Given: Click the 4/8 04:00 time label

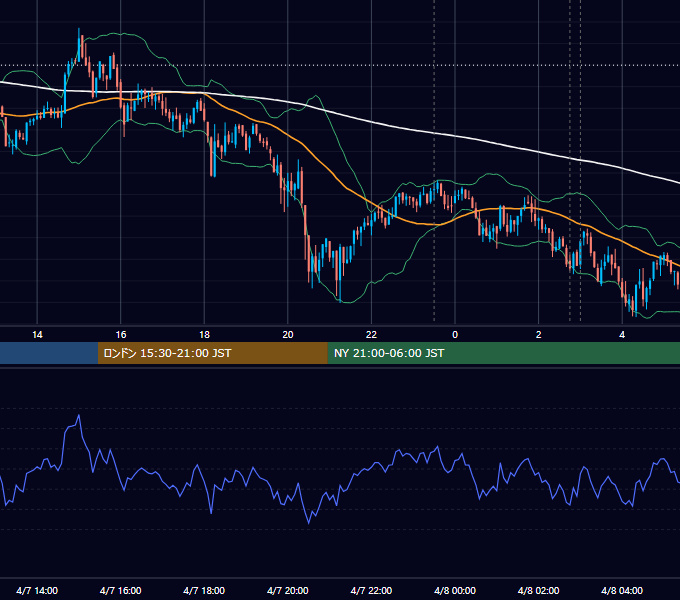Looking at the screenshot, I should tap(622, 590).
